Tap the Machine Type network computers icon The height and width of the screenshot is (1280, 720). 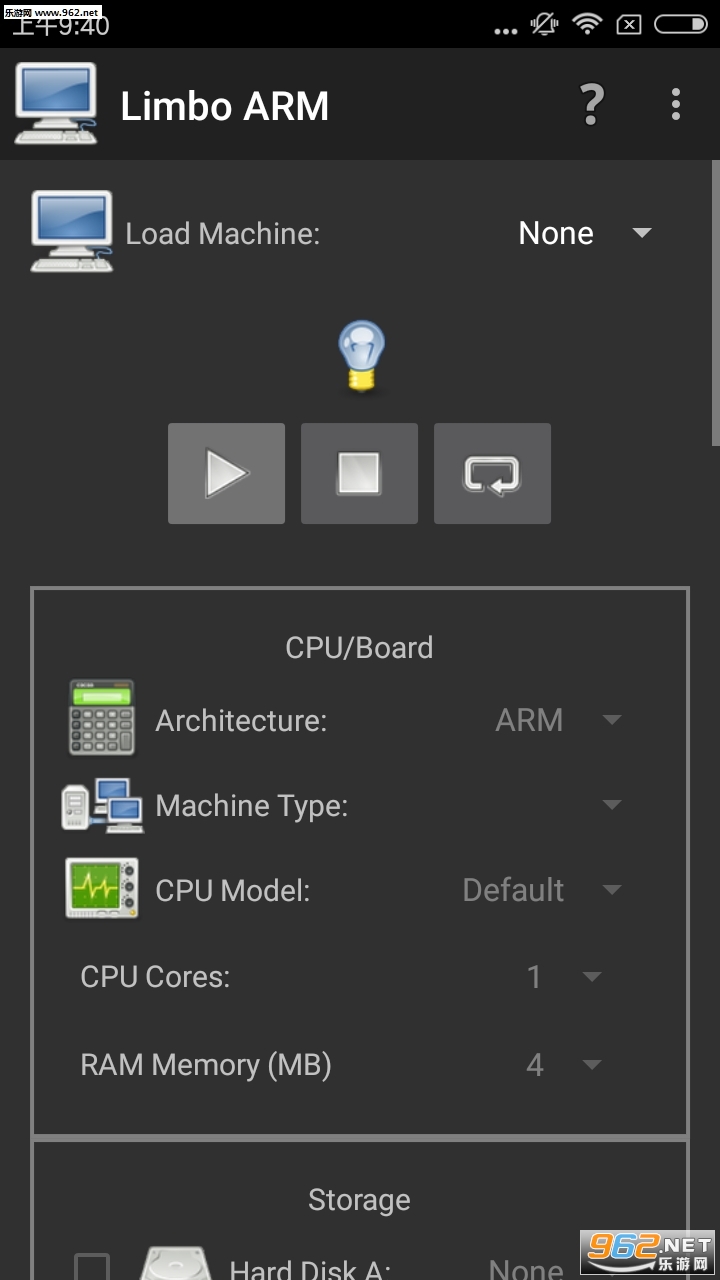click(102, 805)
